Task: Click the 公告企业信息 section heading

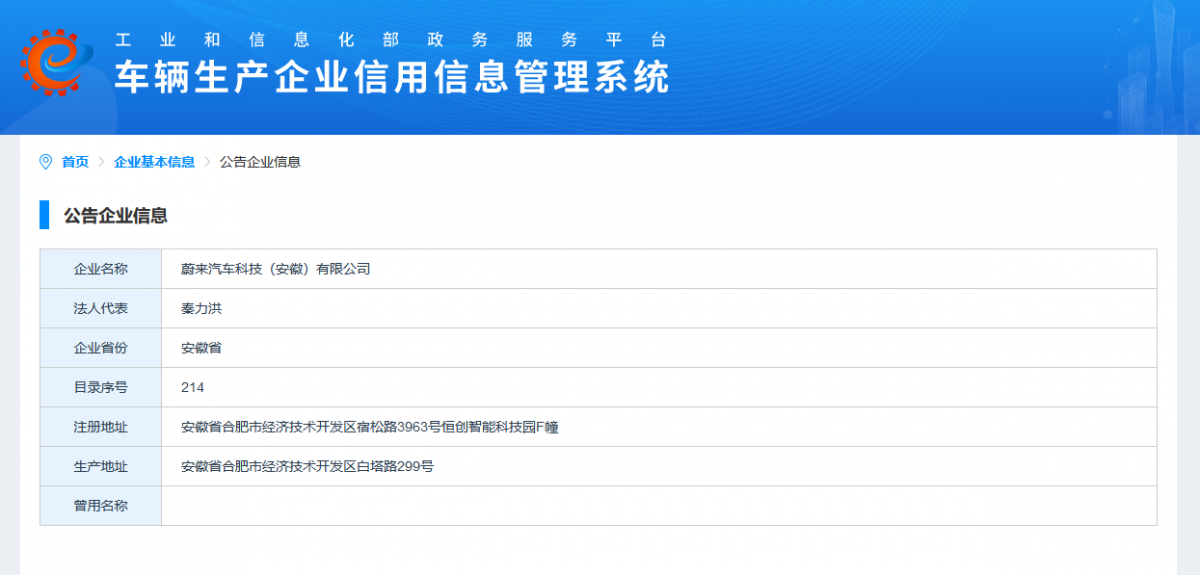Action: click(115, 215)
